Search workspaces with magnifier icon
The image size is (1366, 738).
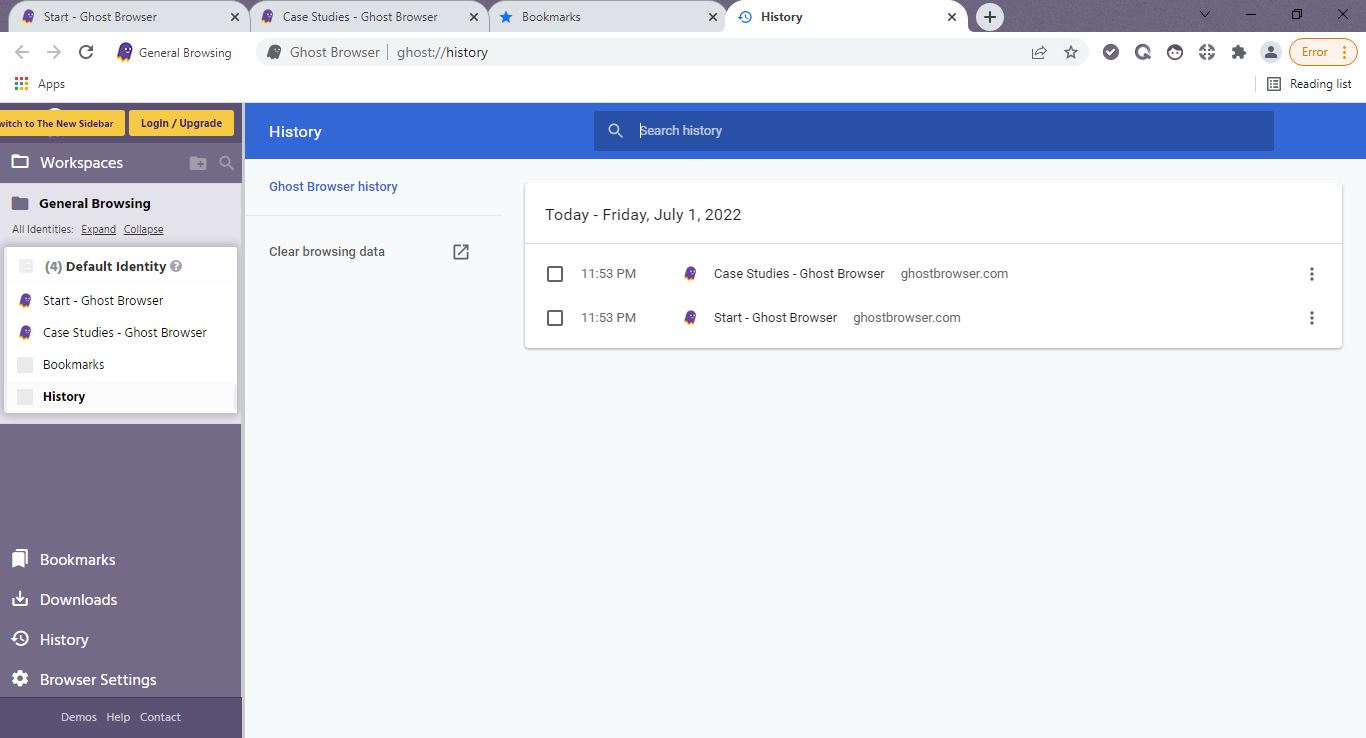(x=227, y=163)
